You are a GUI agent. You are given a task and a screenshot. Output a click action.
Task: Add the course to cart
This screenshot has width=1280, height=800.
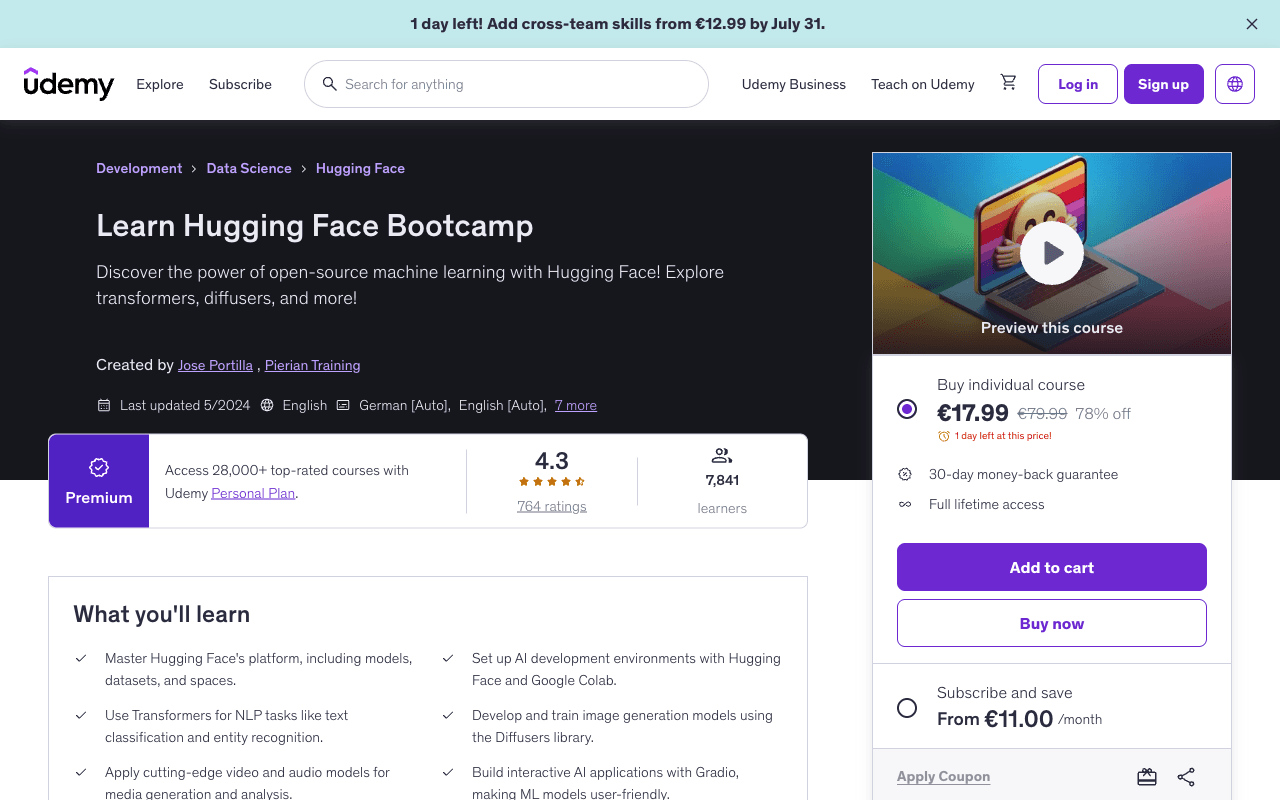coord(1052,567)
